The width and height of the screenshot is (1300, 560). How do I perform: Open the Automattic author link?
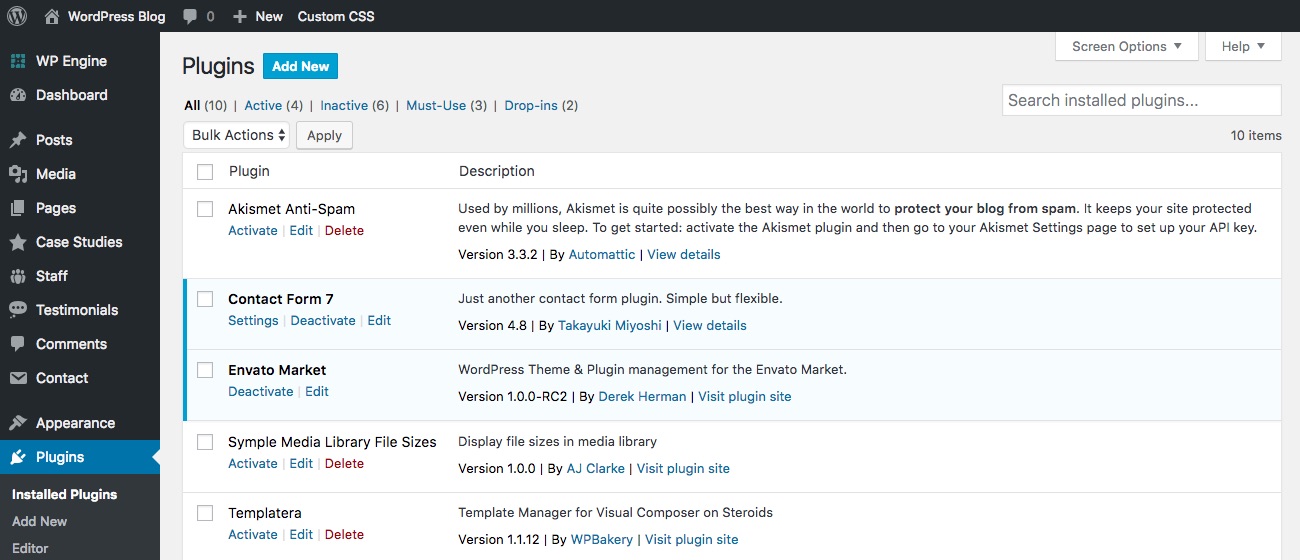point(602,254)
